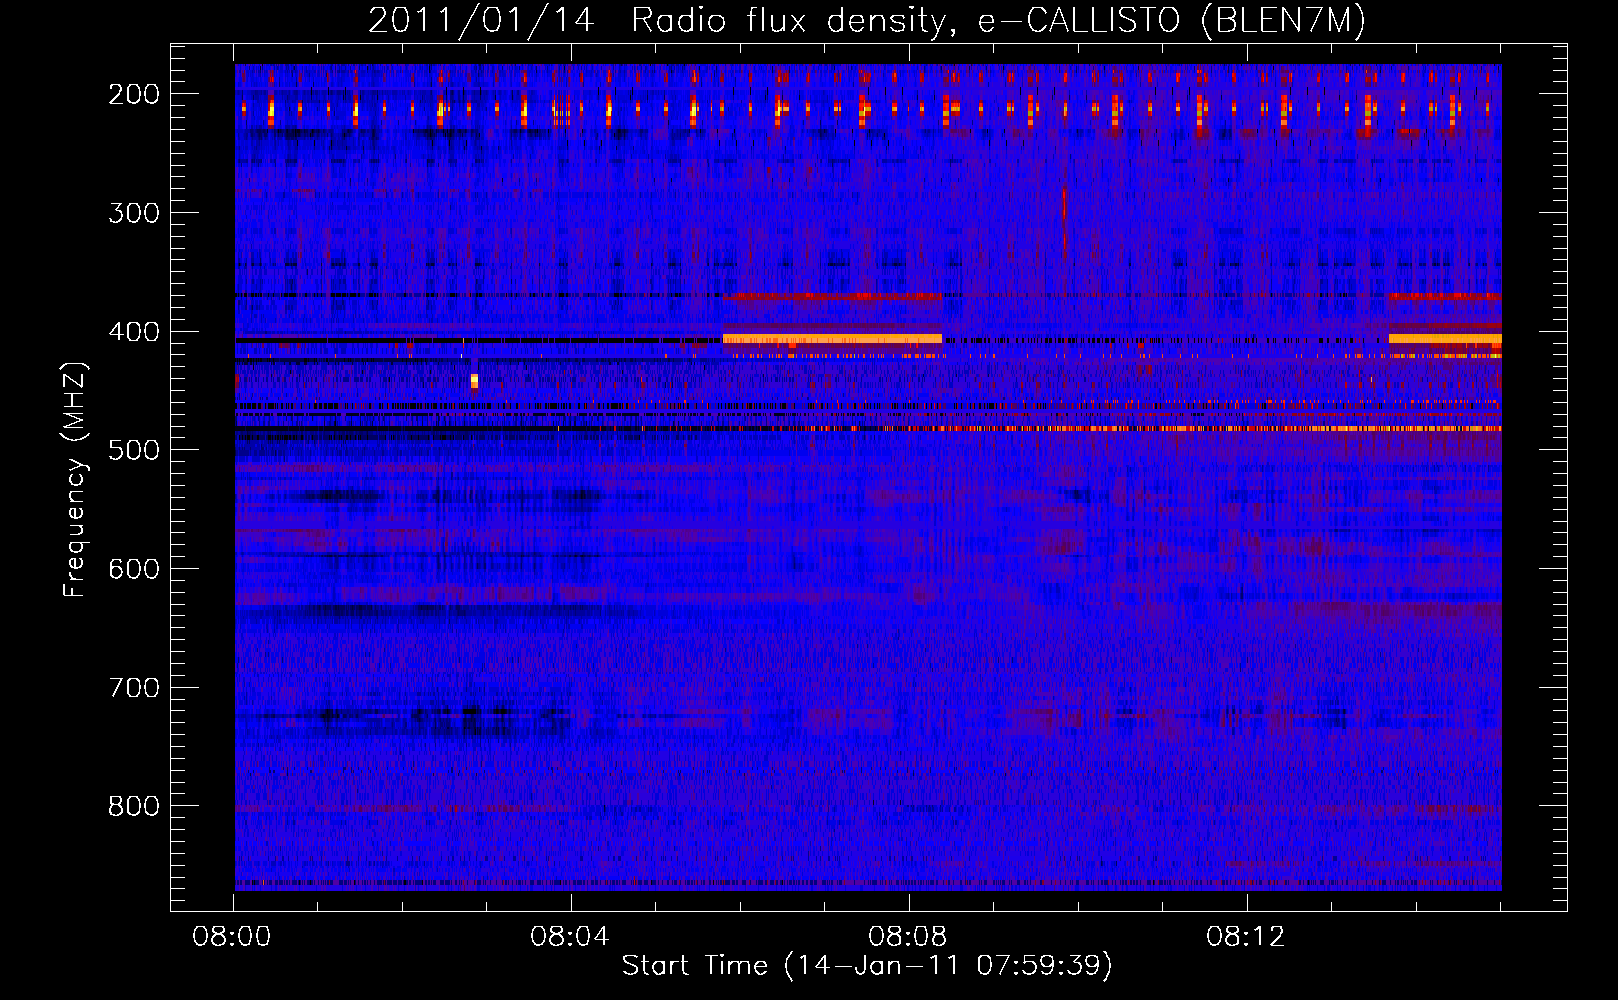Click the 600 frequency tick label
The height and width of the screenshot is (1000, 1618).
tap(133, 569)
